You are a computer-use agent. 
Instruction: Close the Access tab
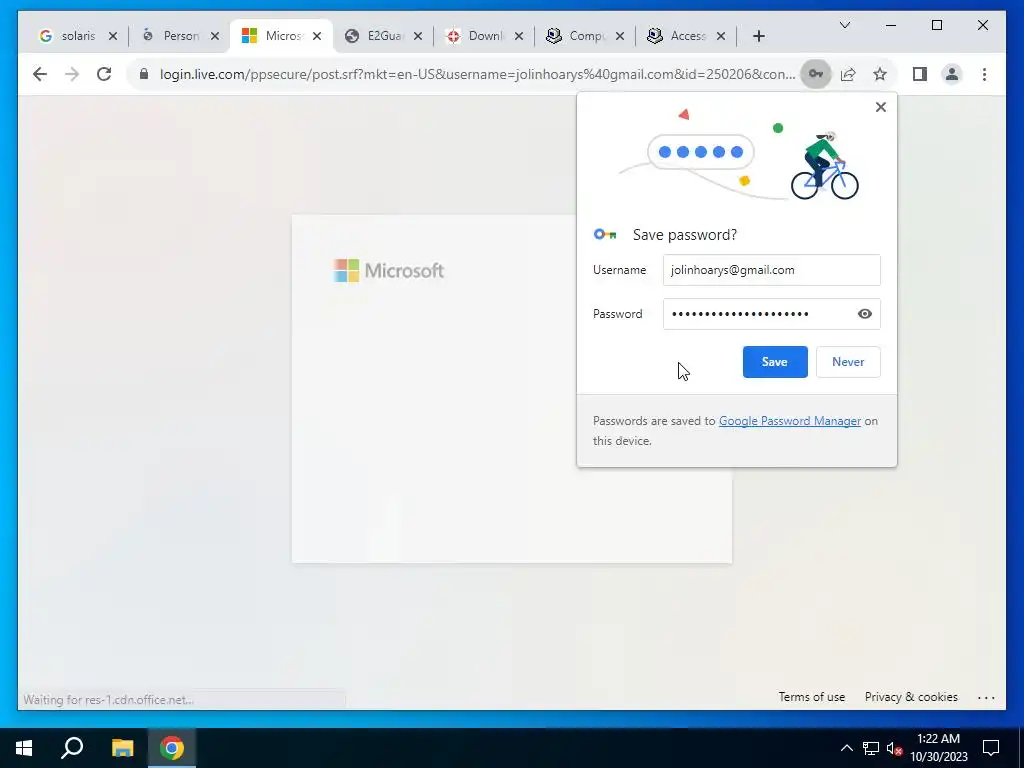coord(721,36)
